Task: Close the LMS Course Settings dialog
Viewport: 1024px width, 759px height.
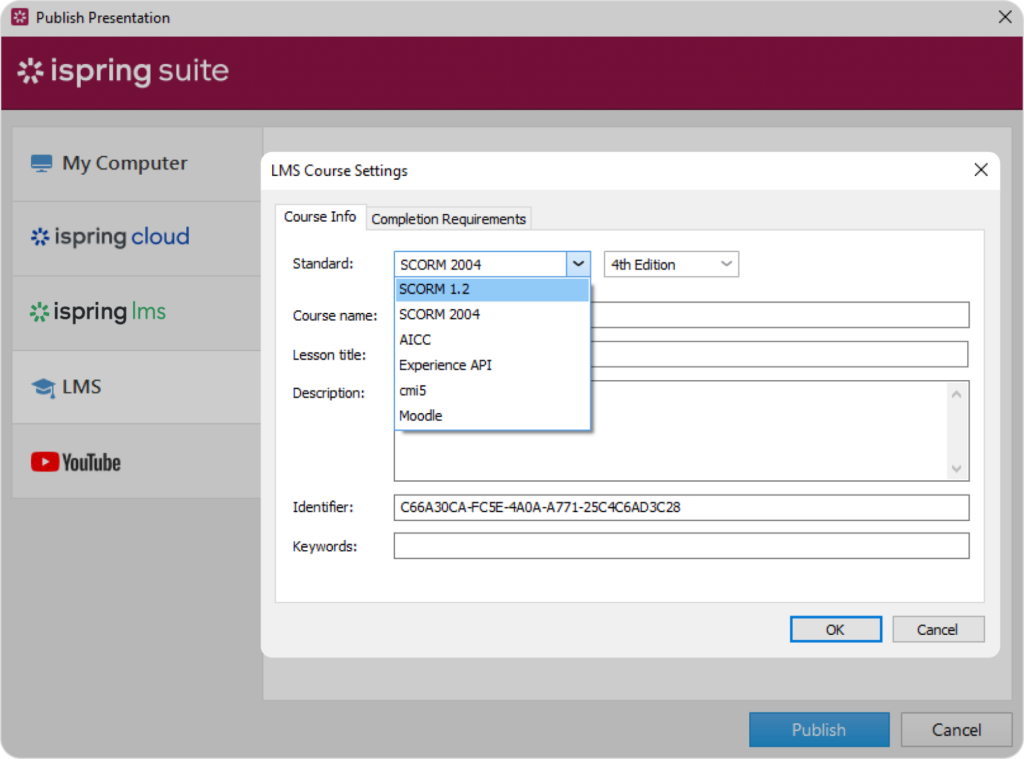Action: (980, 170)
